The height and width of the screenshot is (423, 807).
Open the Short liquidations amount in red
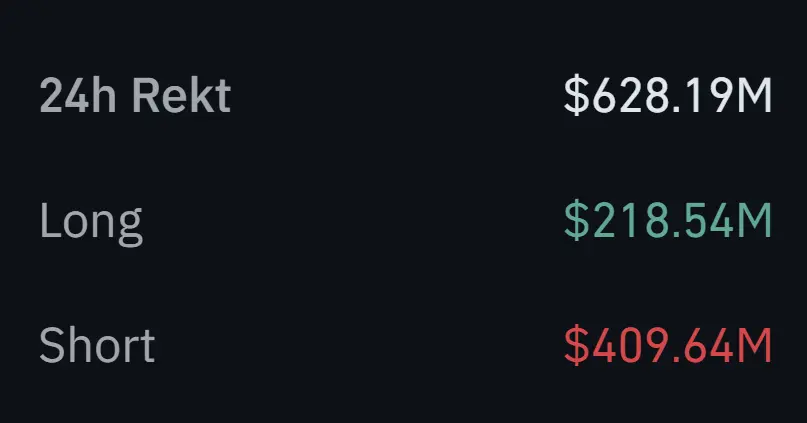point(668,346)
